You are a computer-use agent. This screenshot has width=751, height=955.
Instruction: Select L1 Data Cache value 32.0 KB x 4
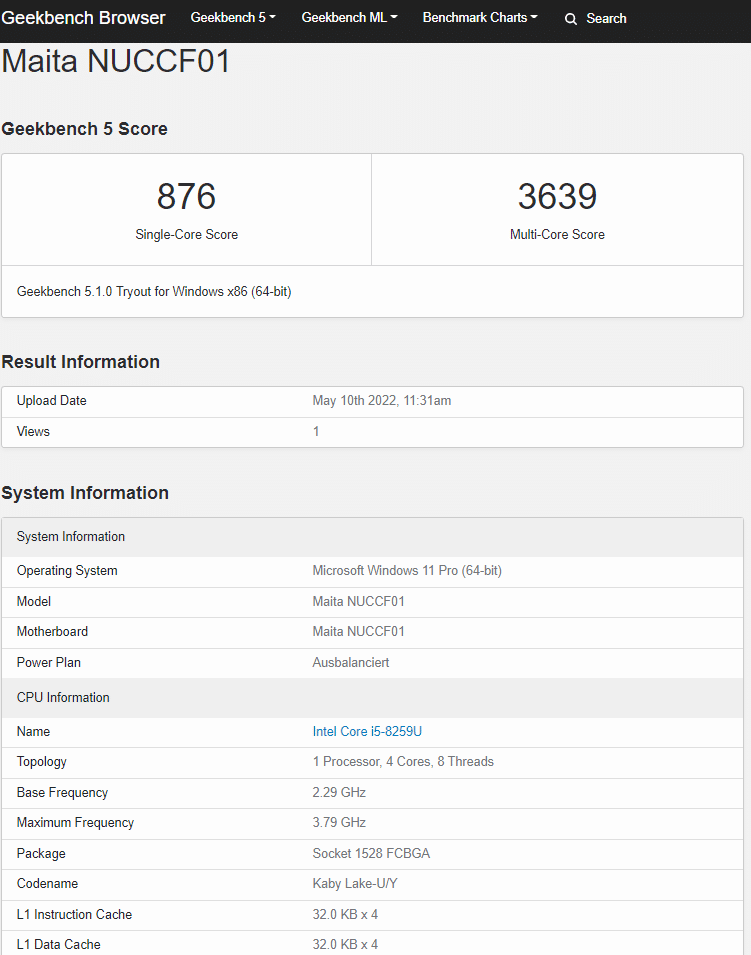click(x=345, y=945)
